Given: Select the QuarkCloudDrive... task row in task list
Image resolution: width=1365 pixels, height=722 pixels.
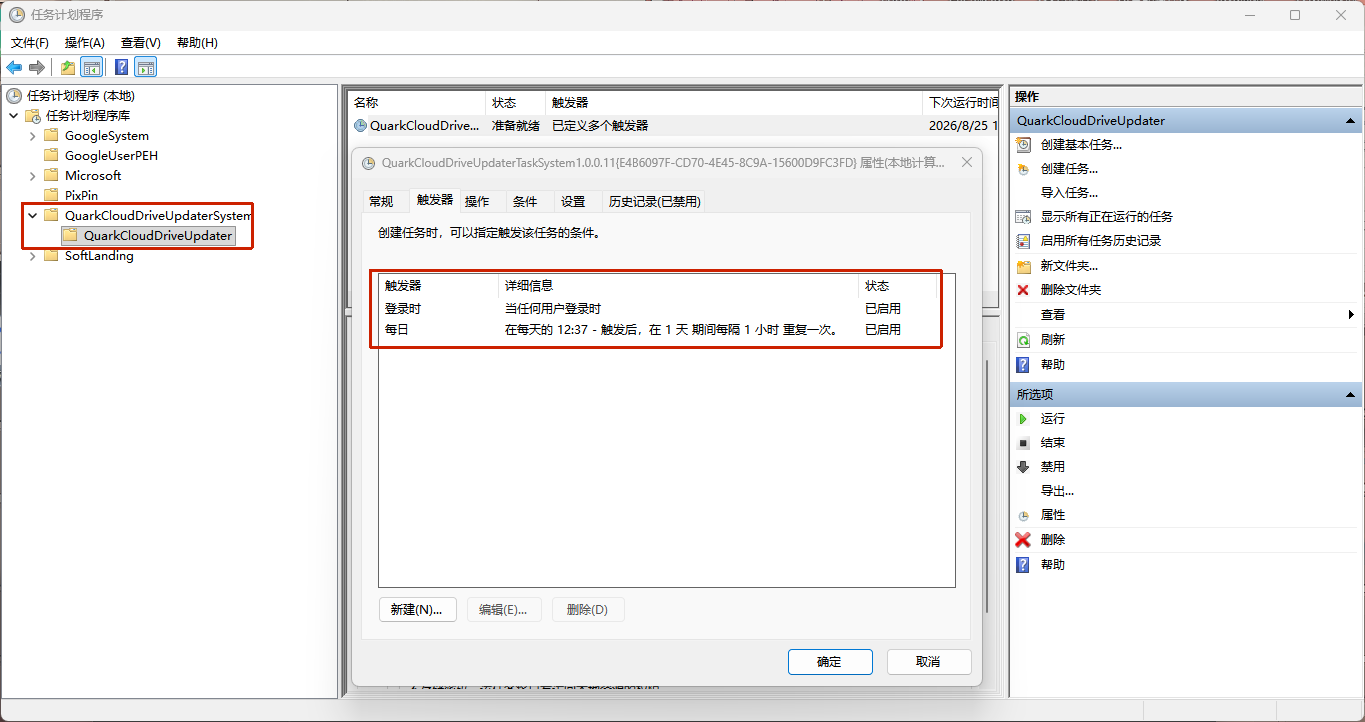Looking at the screenshot, I should point(673,126).
